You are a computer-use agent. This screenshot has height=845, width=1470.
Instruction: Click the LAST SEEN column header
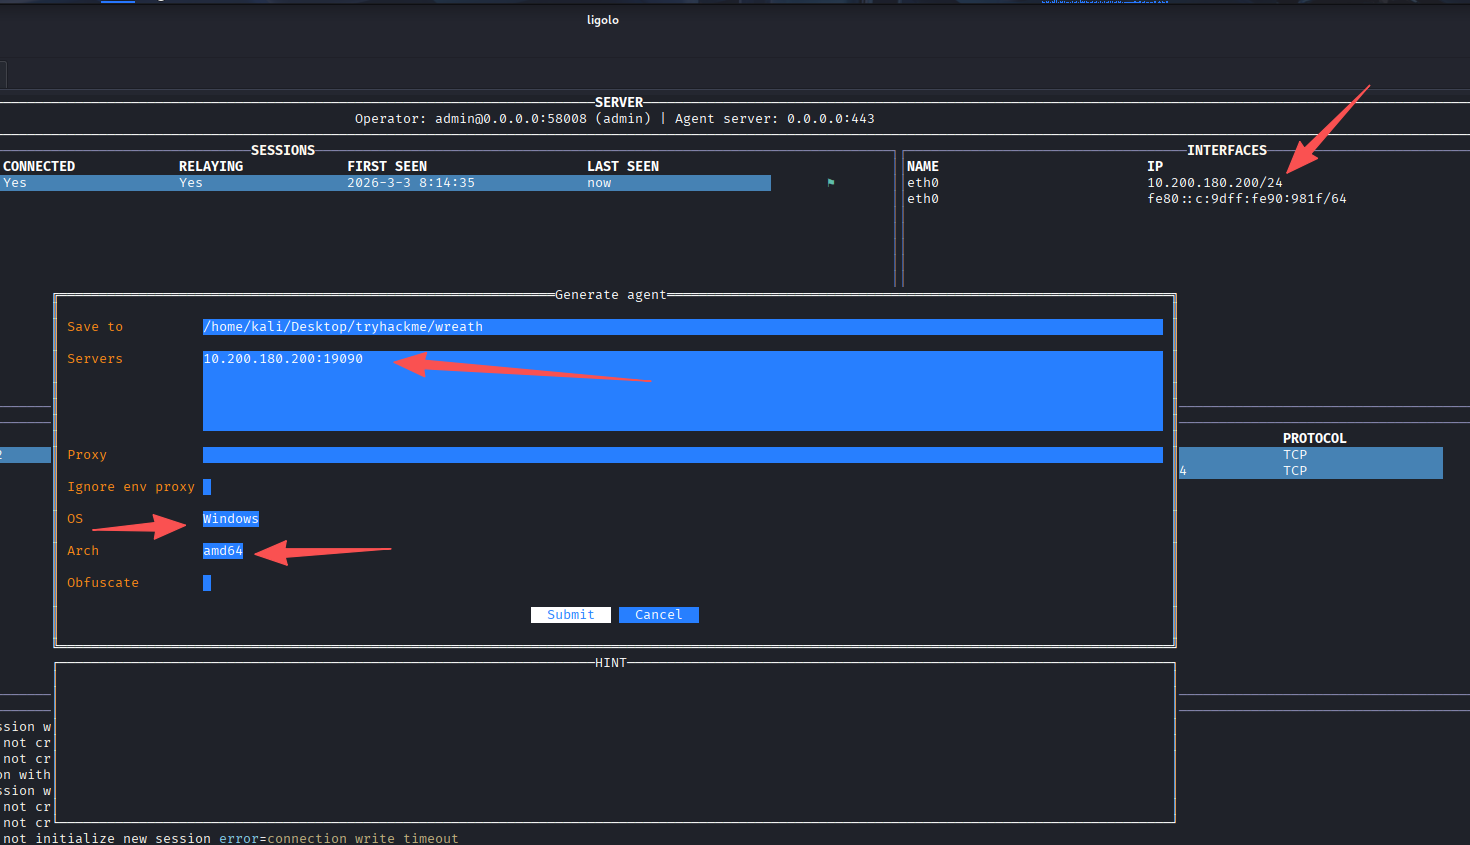pos(622,166)
